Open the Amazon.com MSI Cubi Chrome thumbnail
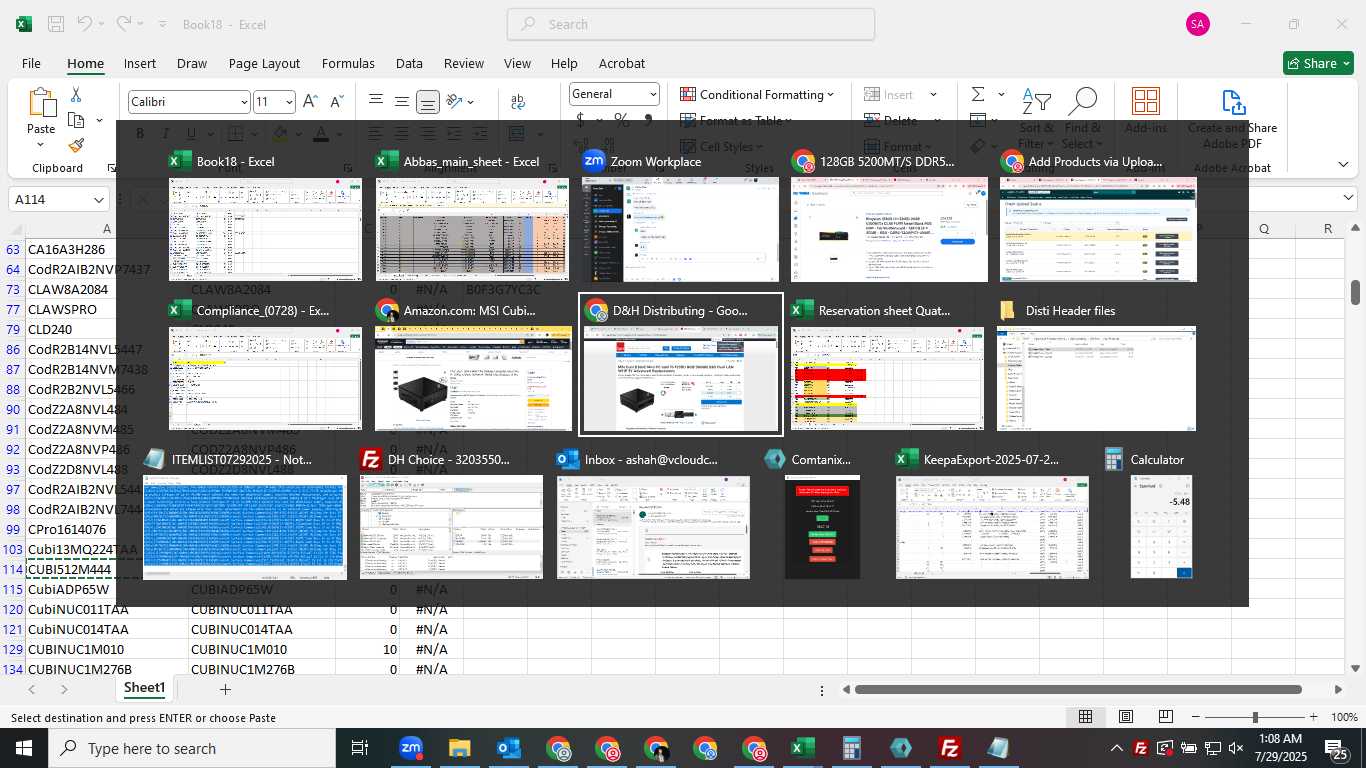 pos(472,378)
